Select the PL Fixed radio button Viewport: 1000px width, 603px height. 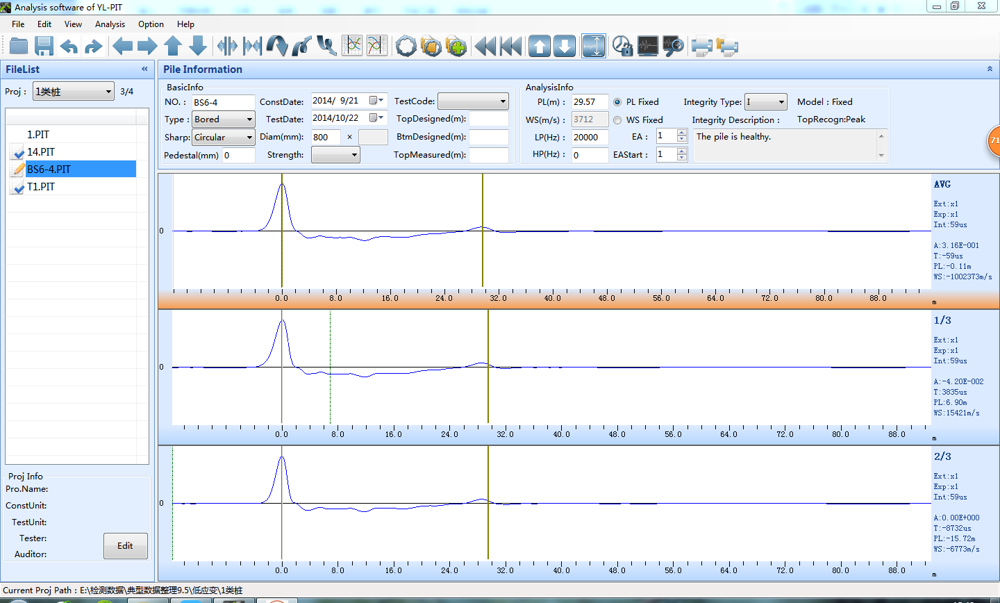pos(617,102)
